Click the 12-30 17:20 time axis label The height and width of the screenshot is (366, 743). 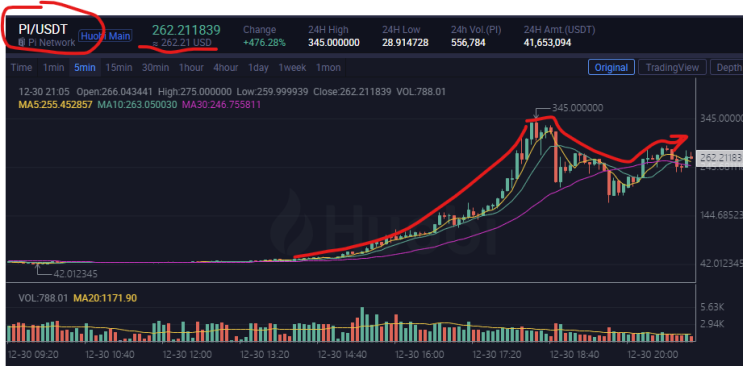pos(498,355)
